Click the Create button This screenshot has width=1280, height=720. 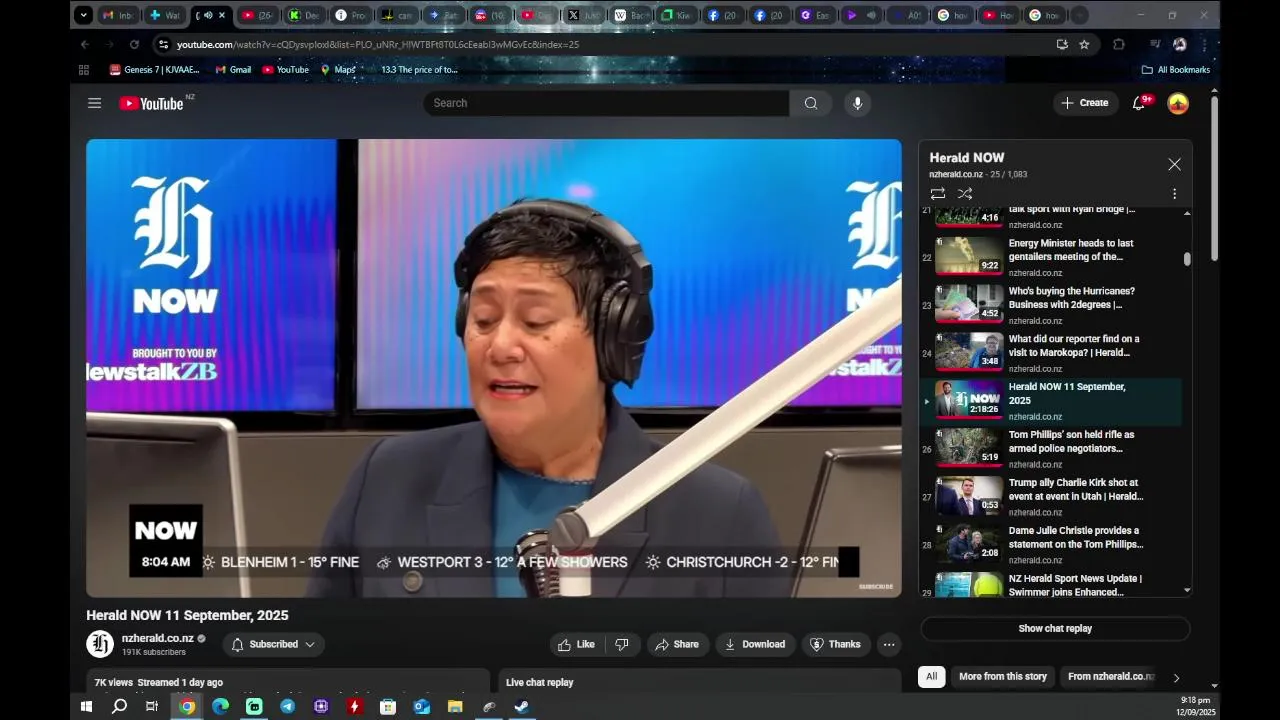pos(1085,103)
